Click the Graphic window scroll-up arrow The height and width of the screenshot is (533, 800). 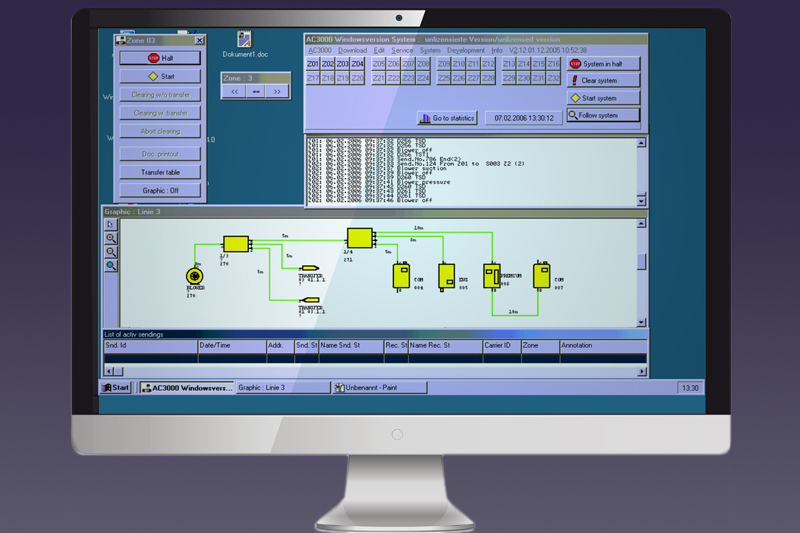point(641,223)
